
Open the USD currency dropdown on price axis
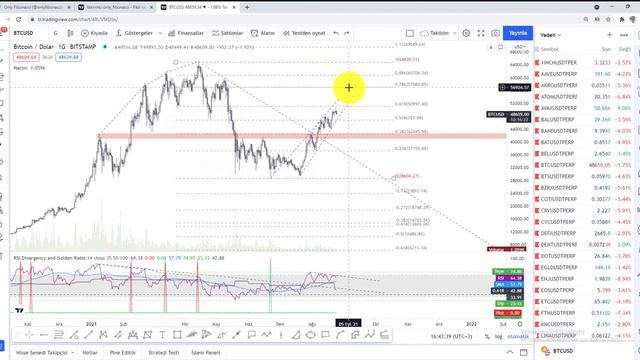tap(519, 47)
